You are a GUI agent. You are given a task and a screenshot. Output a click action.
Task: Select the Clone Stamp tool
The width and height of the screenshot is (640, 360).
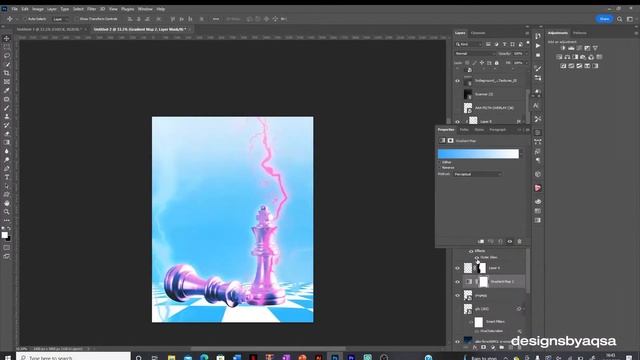7,116
